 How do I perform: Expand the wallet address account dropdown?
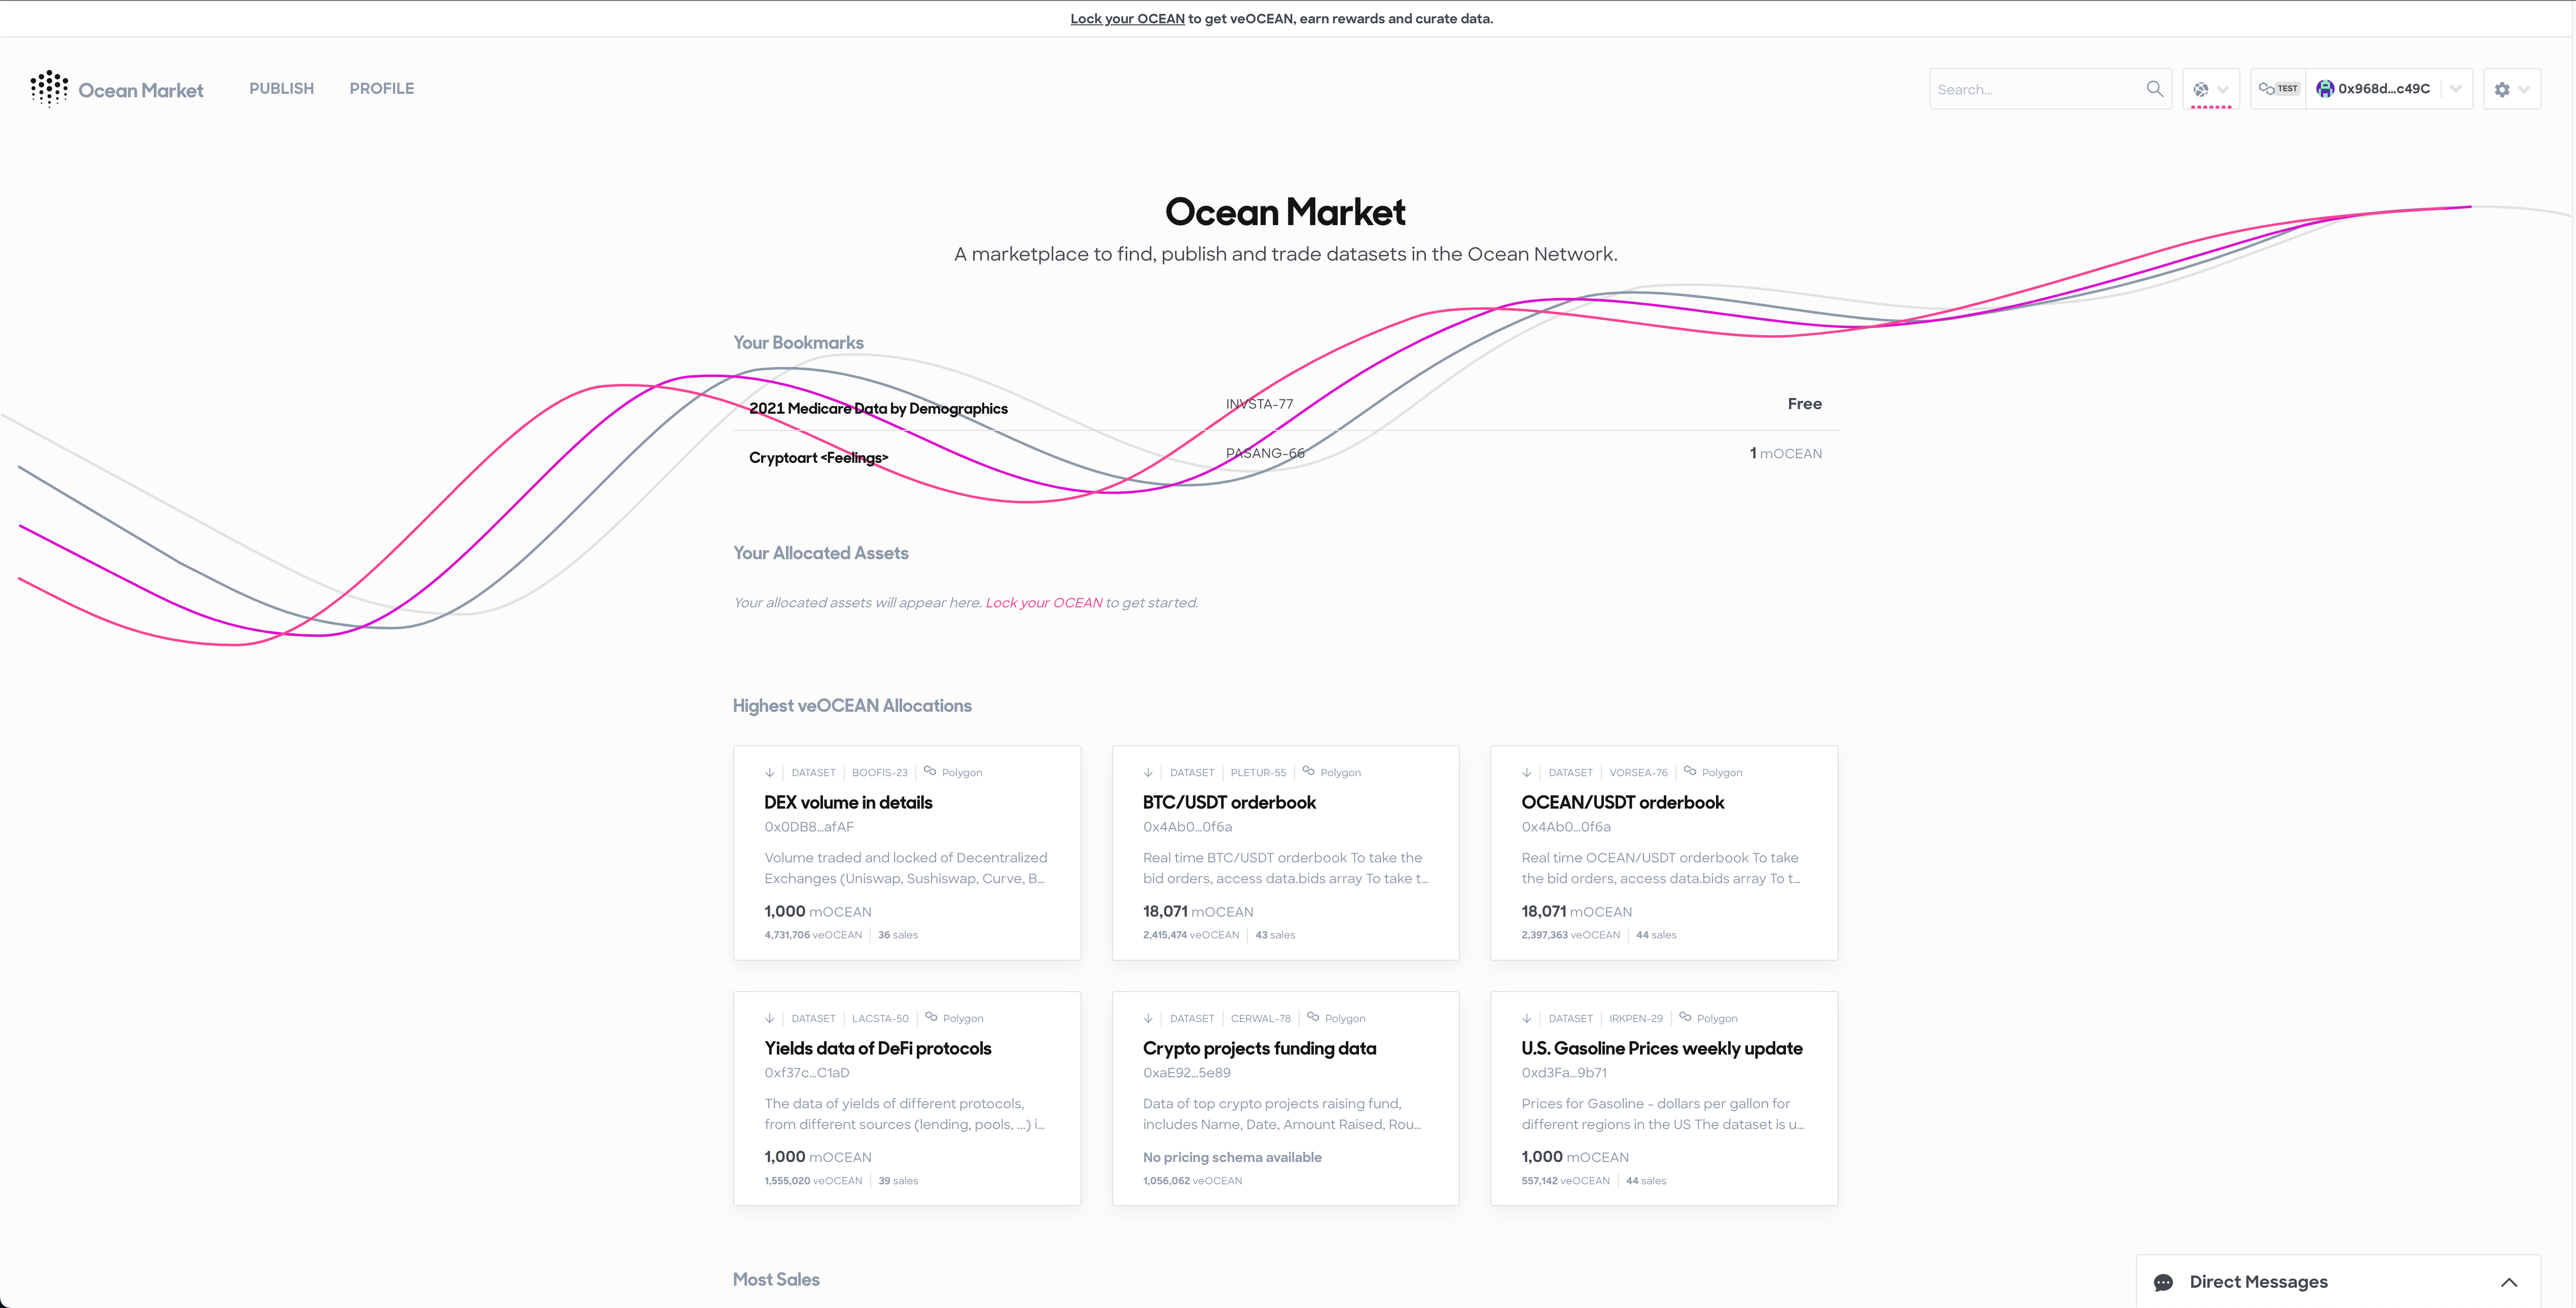[2455, 89]
